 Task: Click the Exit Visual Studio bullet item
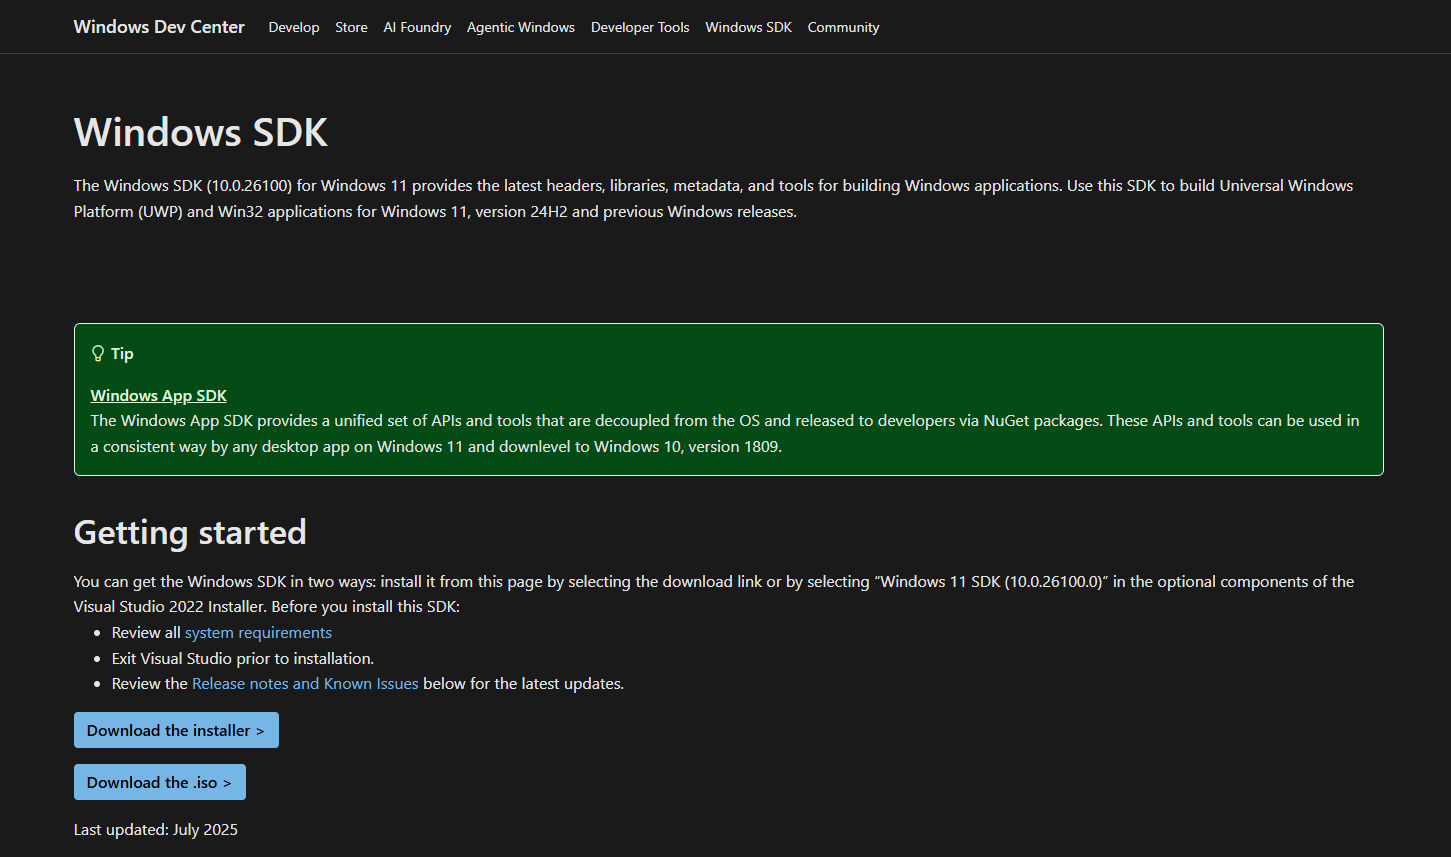[x=243, y=658]
